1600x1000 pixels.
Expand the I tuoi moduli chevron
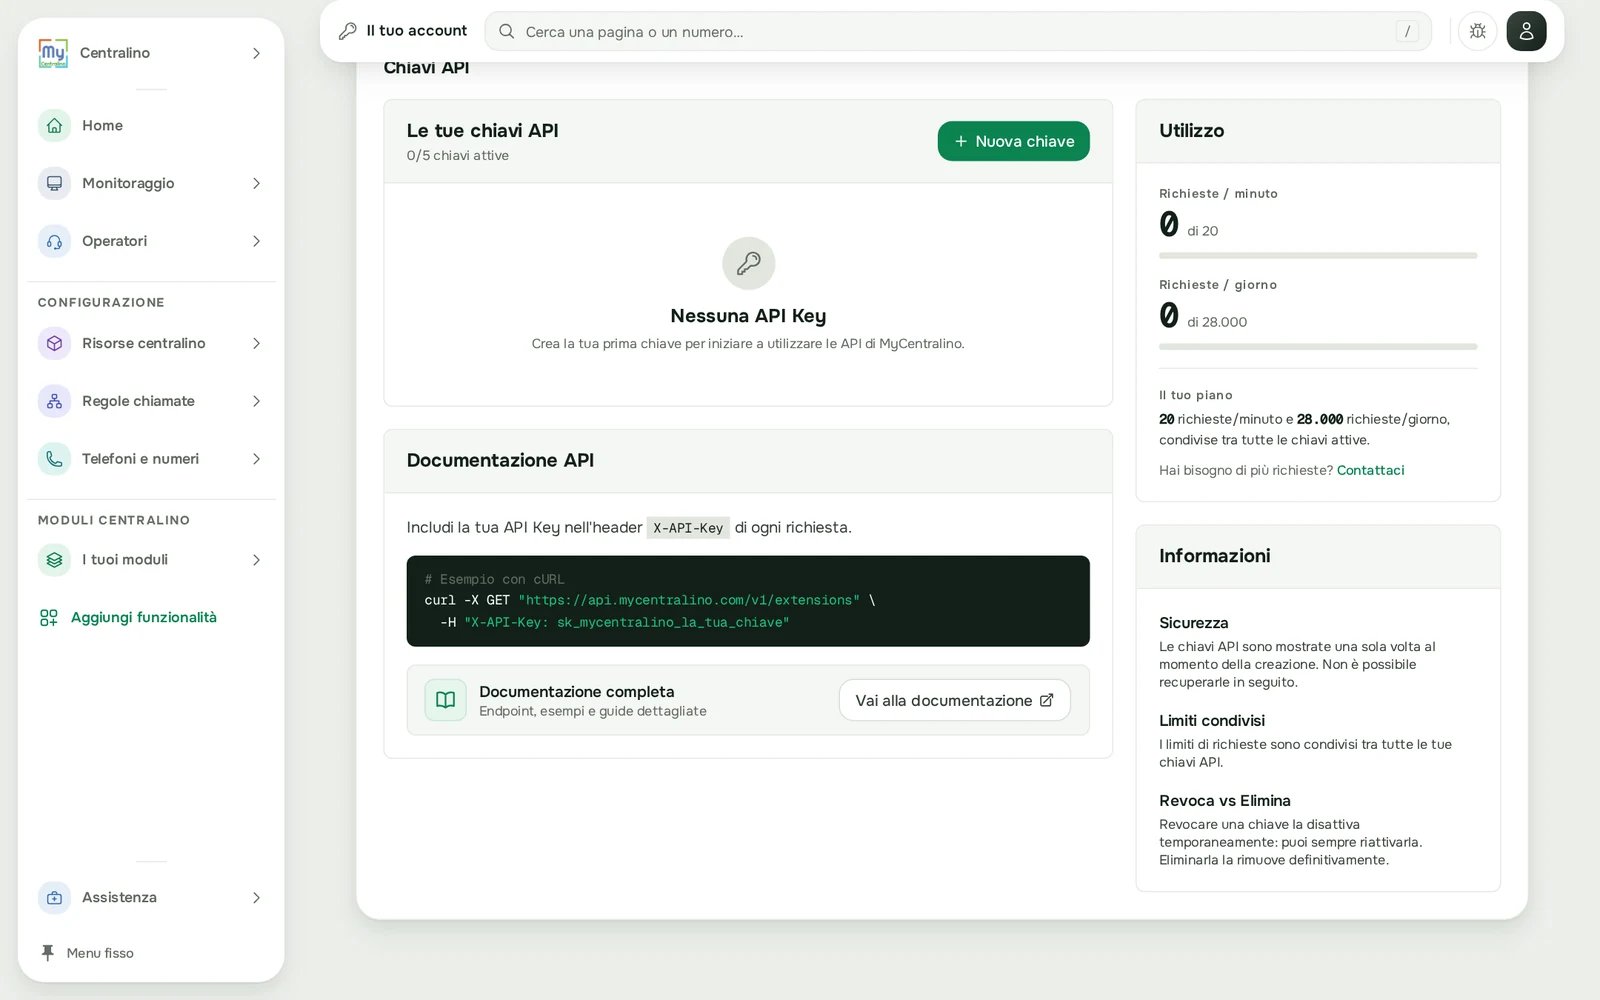(x=256, y=560)
